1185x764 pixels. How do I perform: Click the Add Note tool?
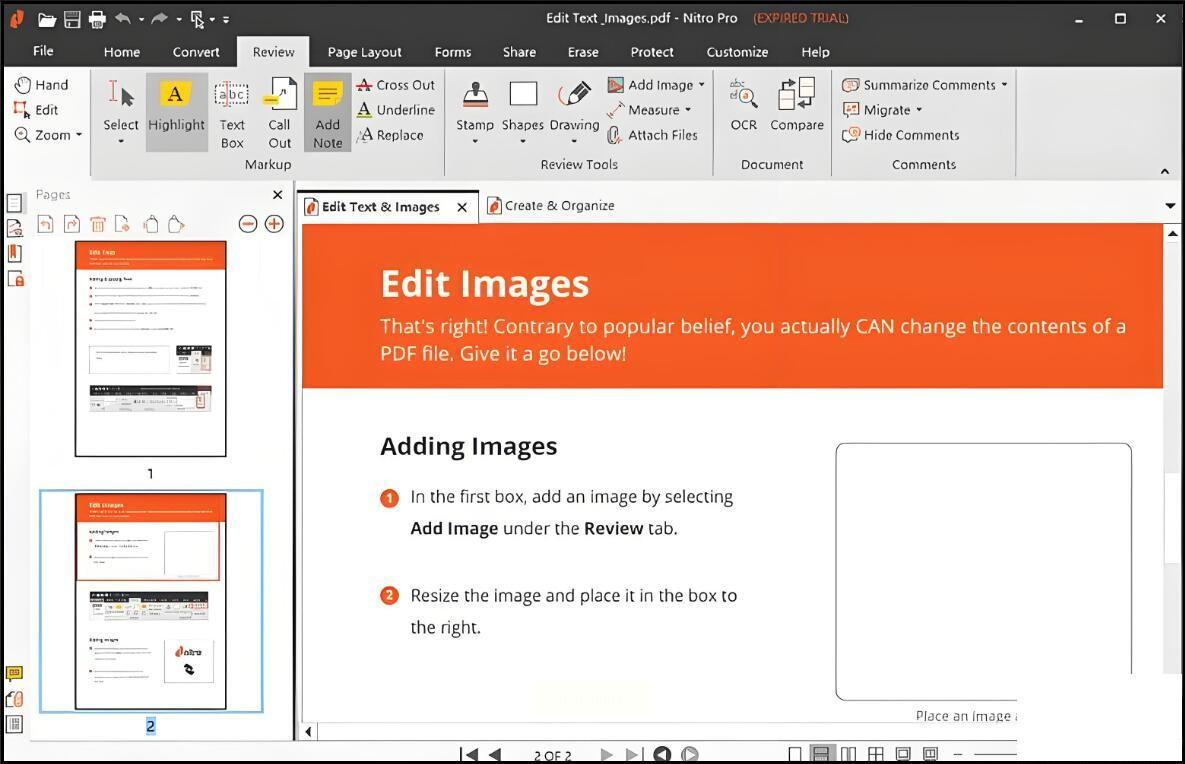point(327,113)
